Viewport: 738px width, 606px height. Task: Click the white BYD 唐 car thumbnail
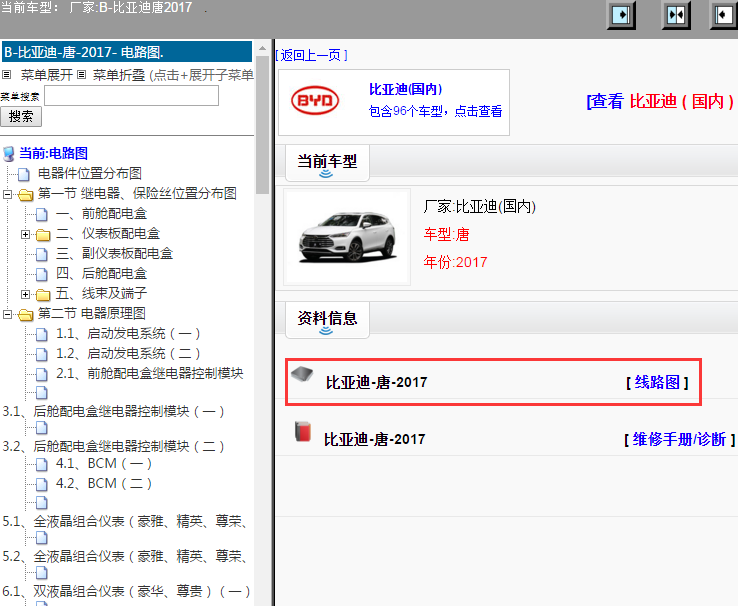pos(347,237)
